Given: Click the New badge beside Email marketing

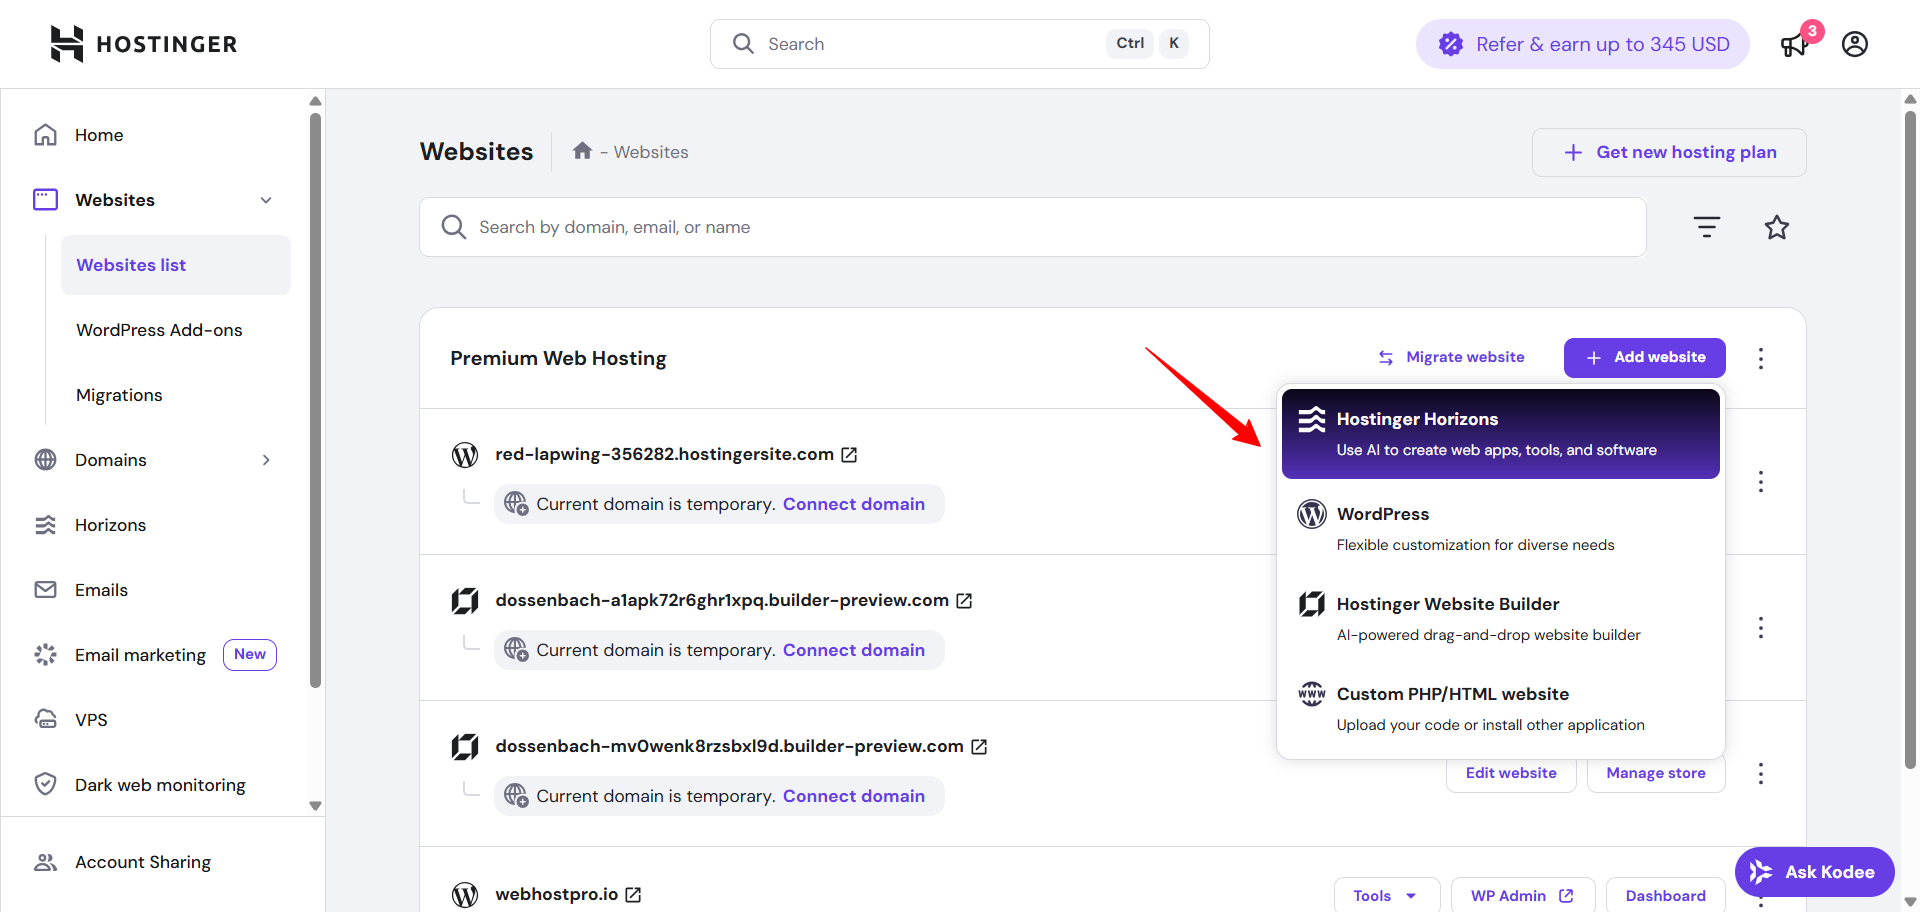Looking at the screenshot, I should pos(250,655).
